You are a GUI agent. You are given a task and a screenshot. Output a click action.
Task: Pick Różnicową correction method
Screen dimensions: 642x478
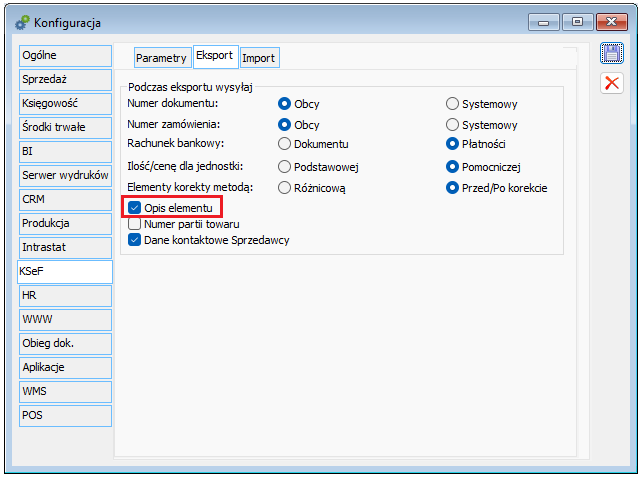[x=285, y=186]
